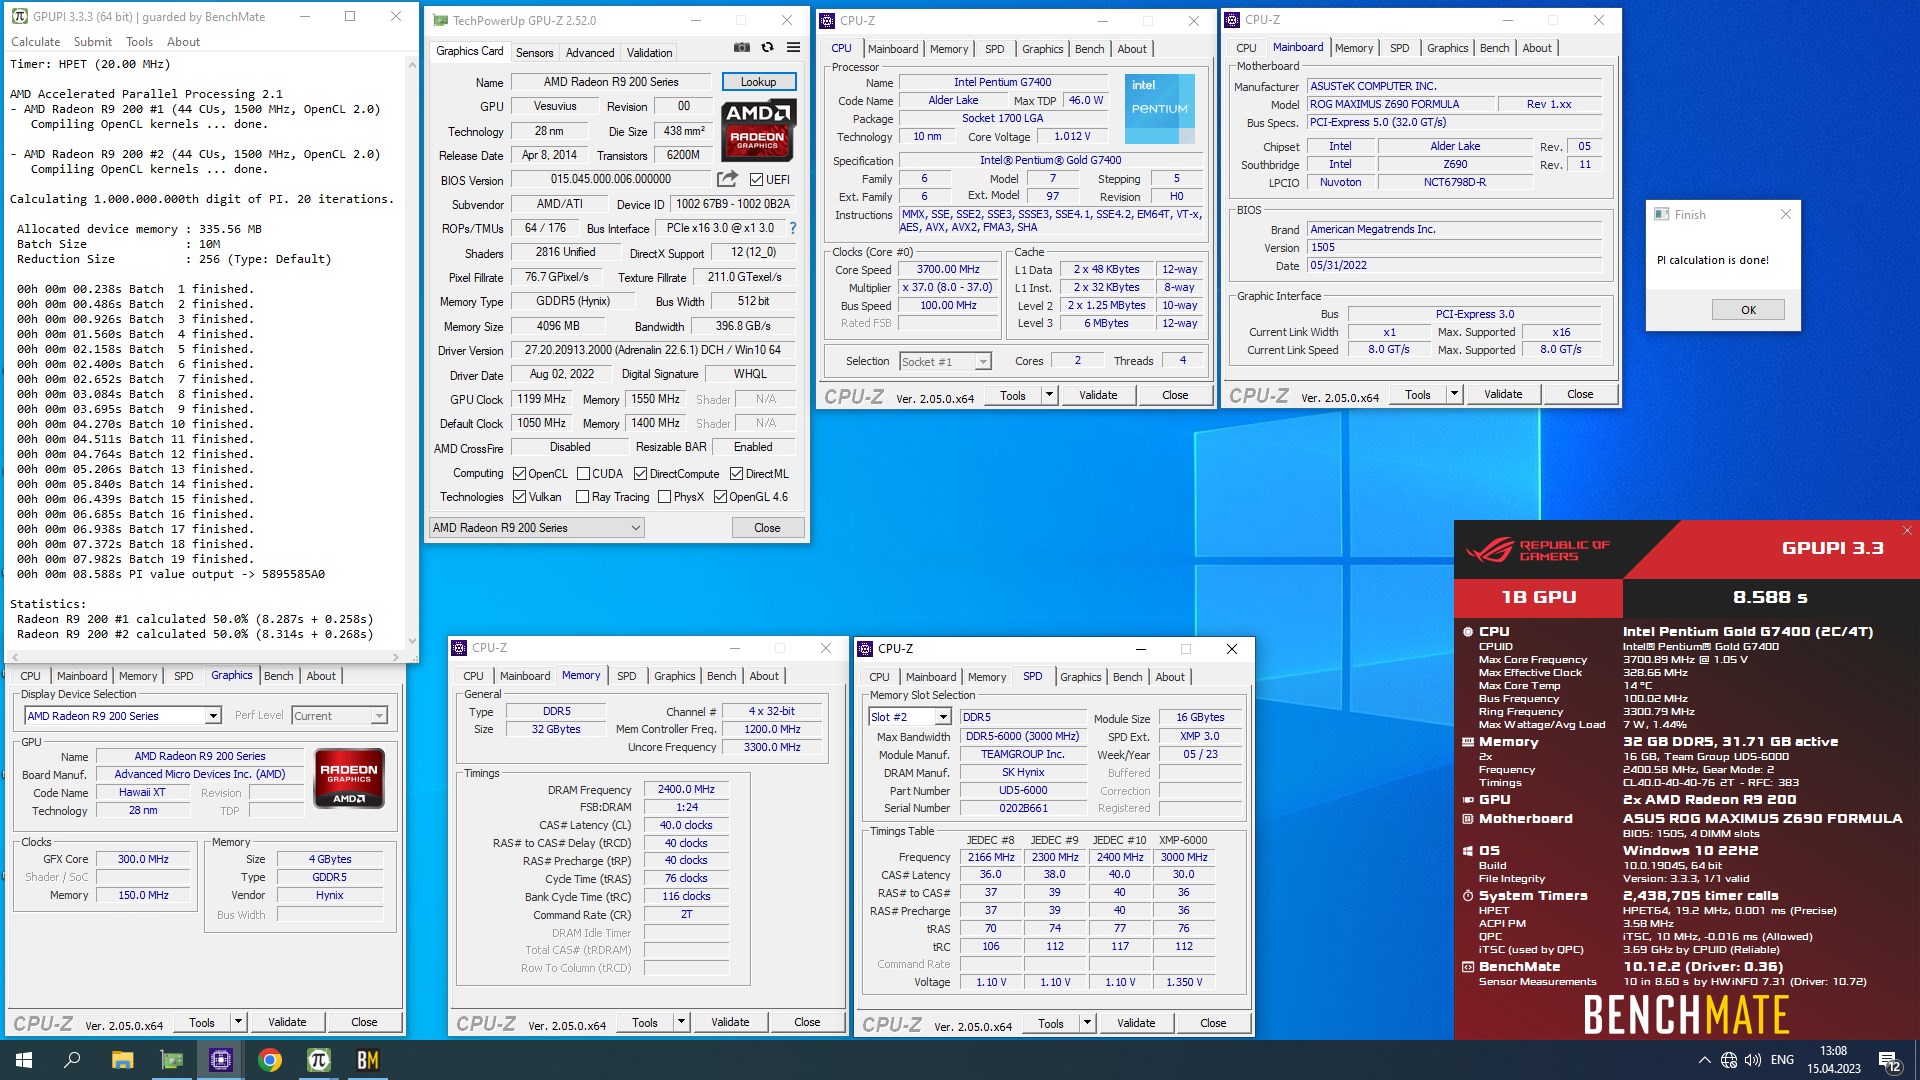Click the GPU-Z screenshot camera icon
Screen dimensions: 1920x1080
(741, 47)
